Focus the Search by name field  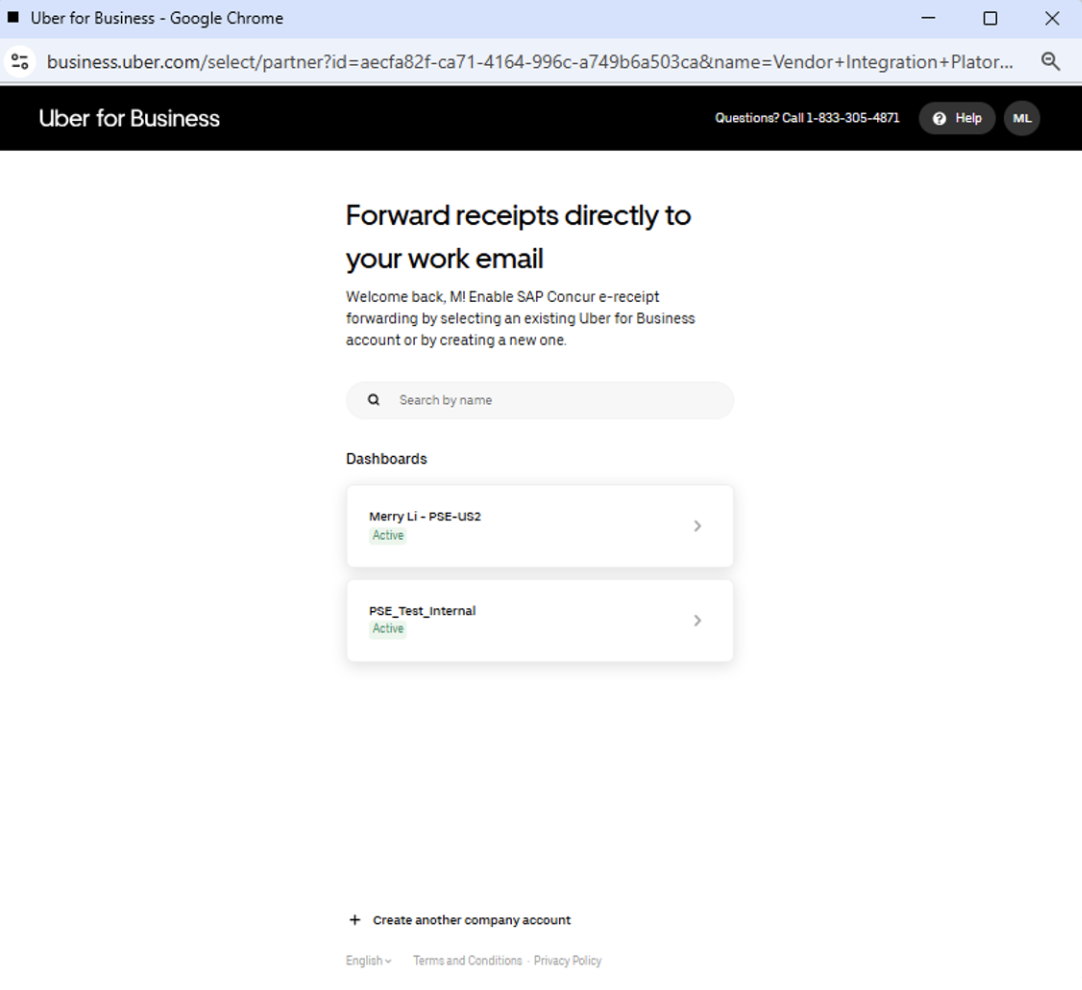[540, 400]
